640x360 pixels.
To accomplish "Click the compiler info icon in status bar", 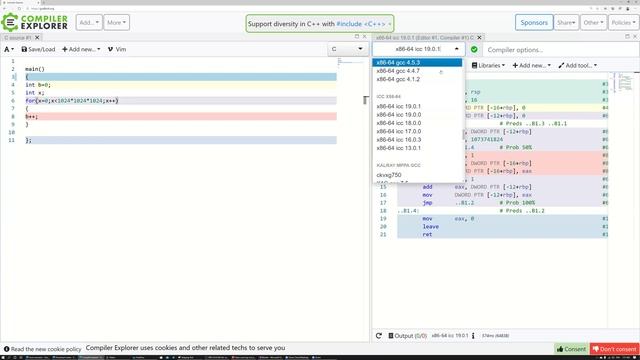I will coord(473,336).
